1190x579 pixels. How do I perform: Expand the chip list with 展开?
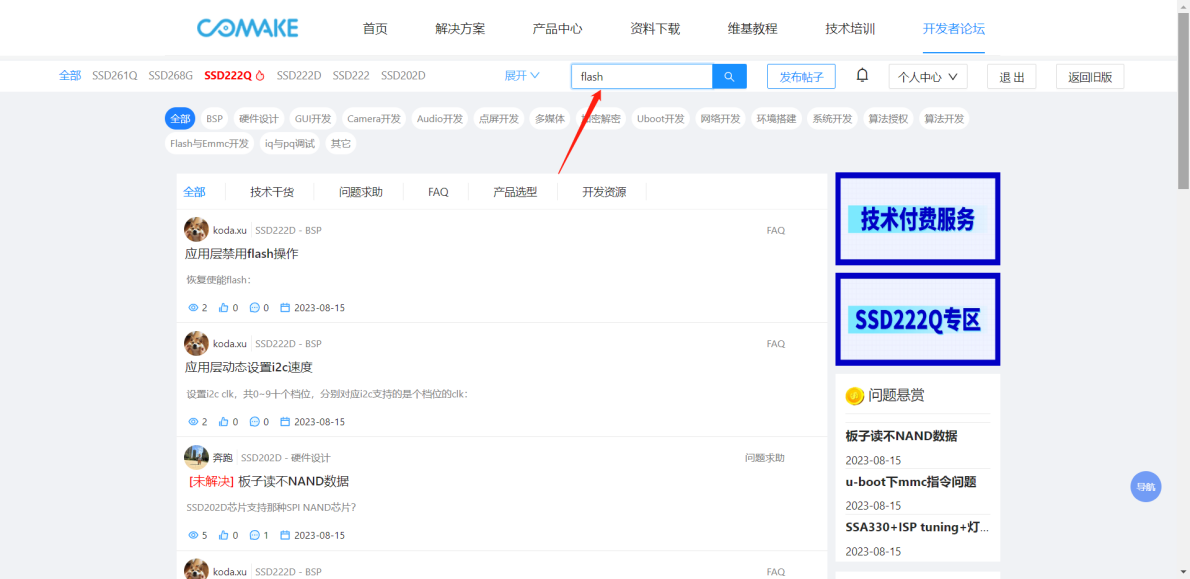pyautogui.click(x=521, y=76)
